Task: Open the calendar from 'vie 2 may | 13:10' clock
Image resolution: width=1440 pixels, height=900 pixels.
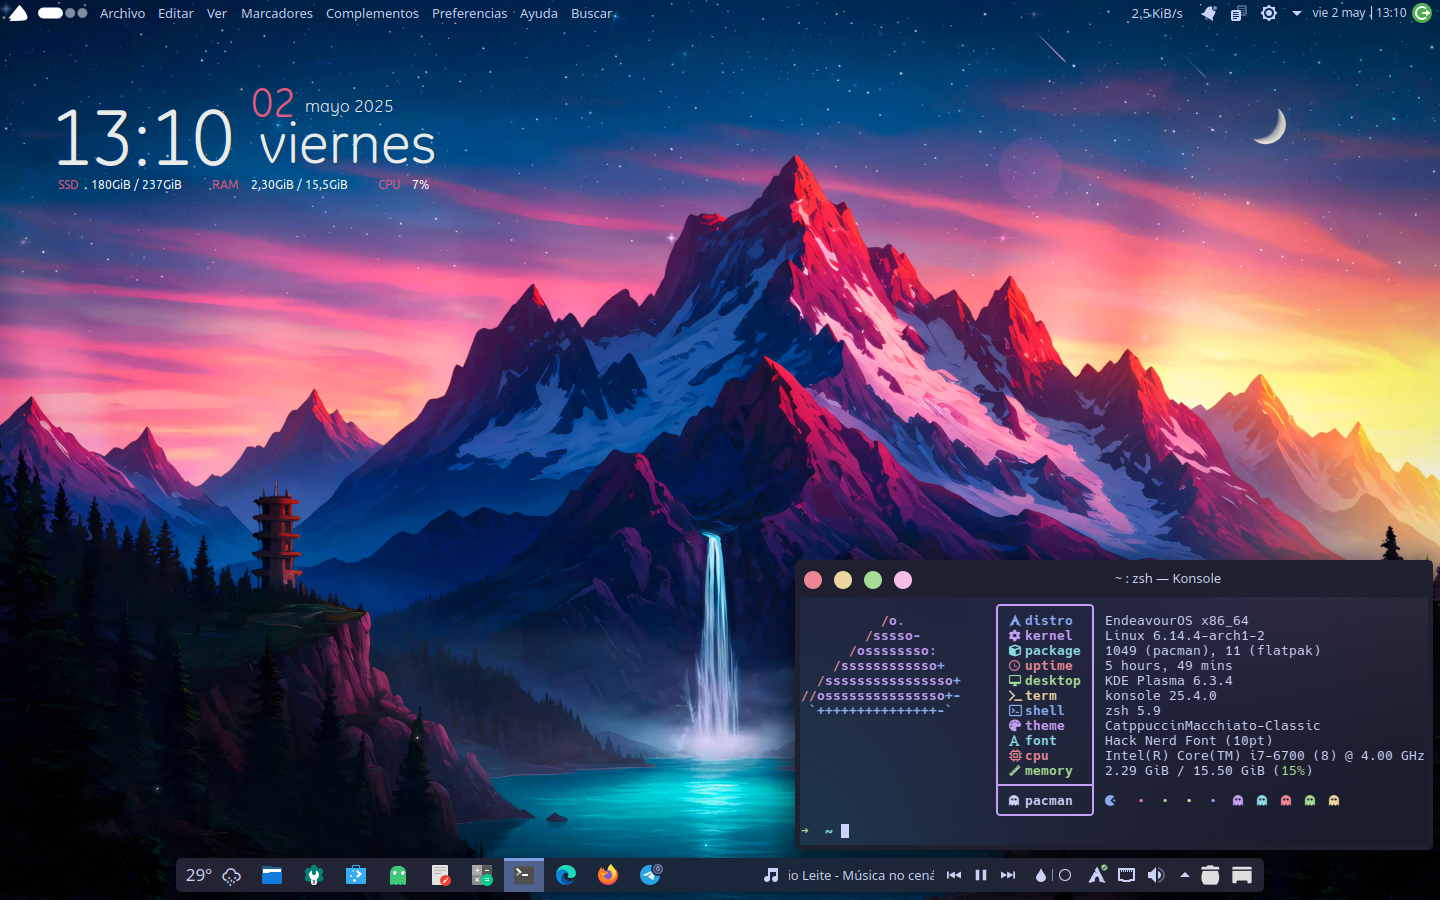Action: [1359, 13]
